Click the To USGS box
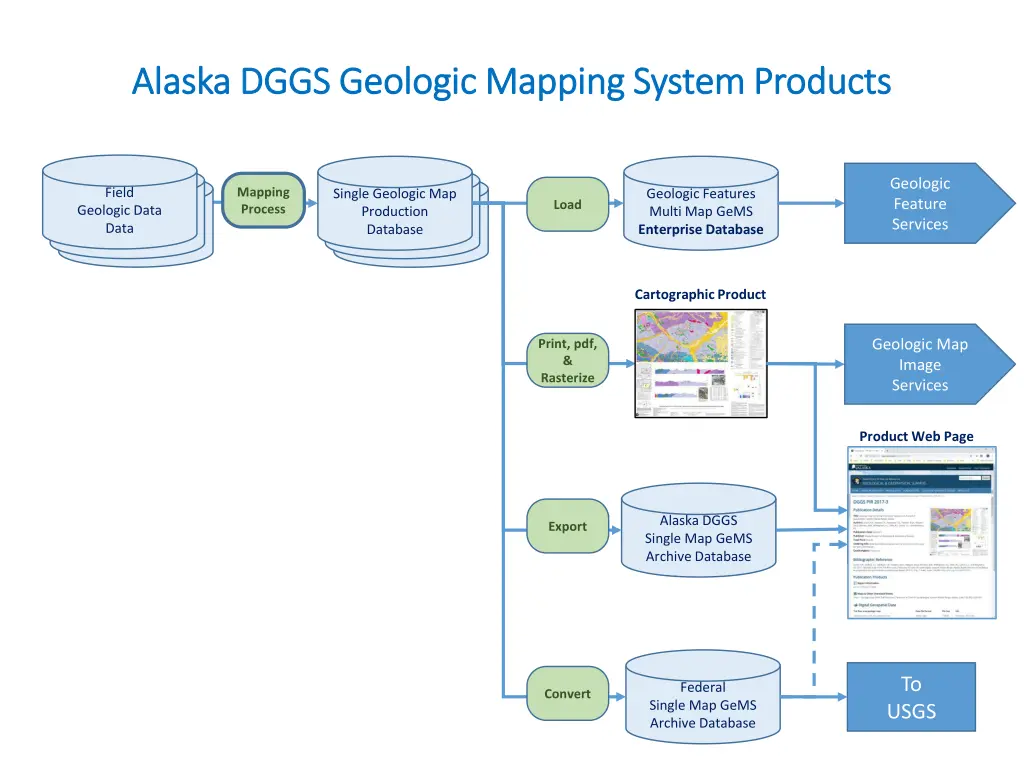 pos(911,698)
